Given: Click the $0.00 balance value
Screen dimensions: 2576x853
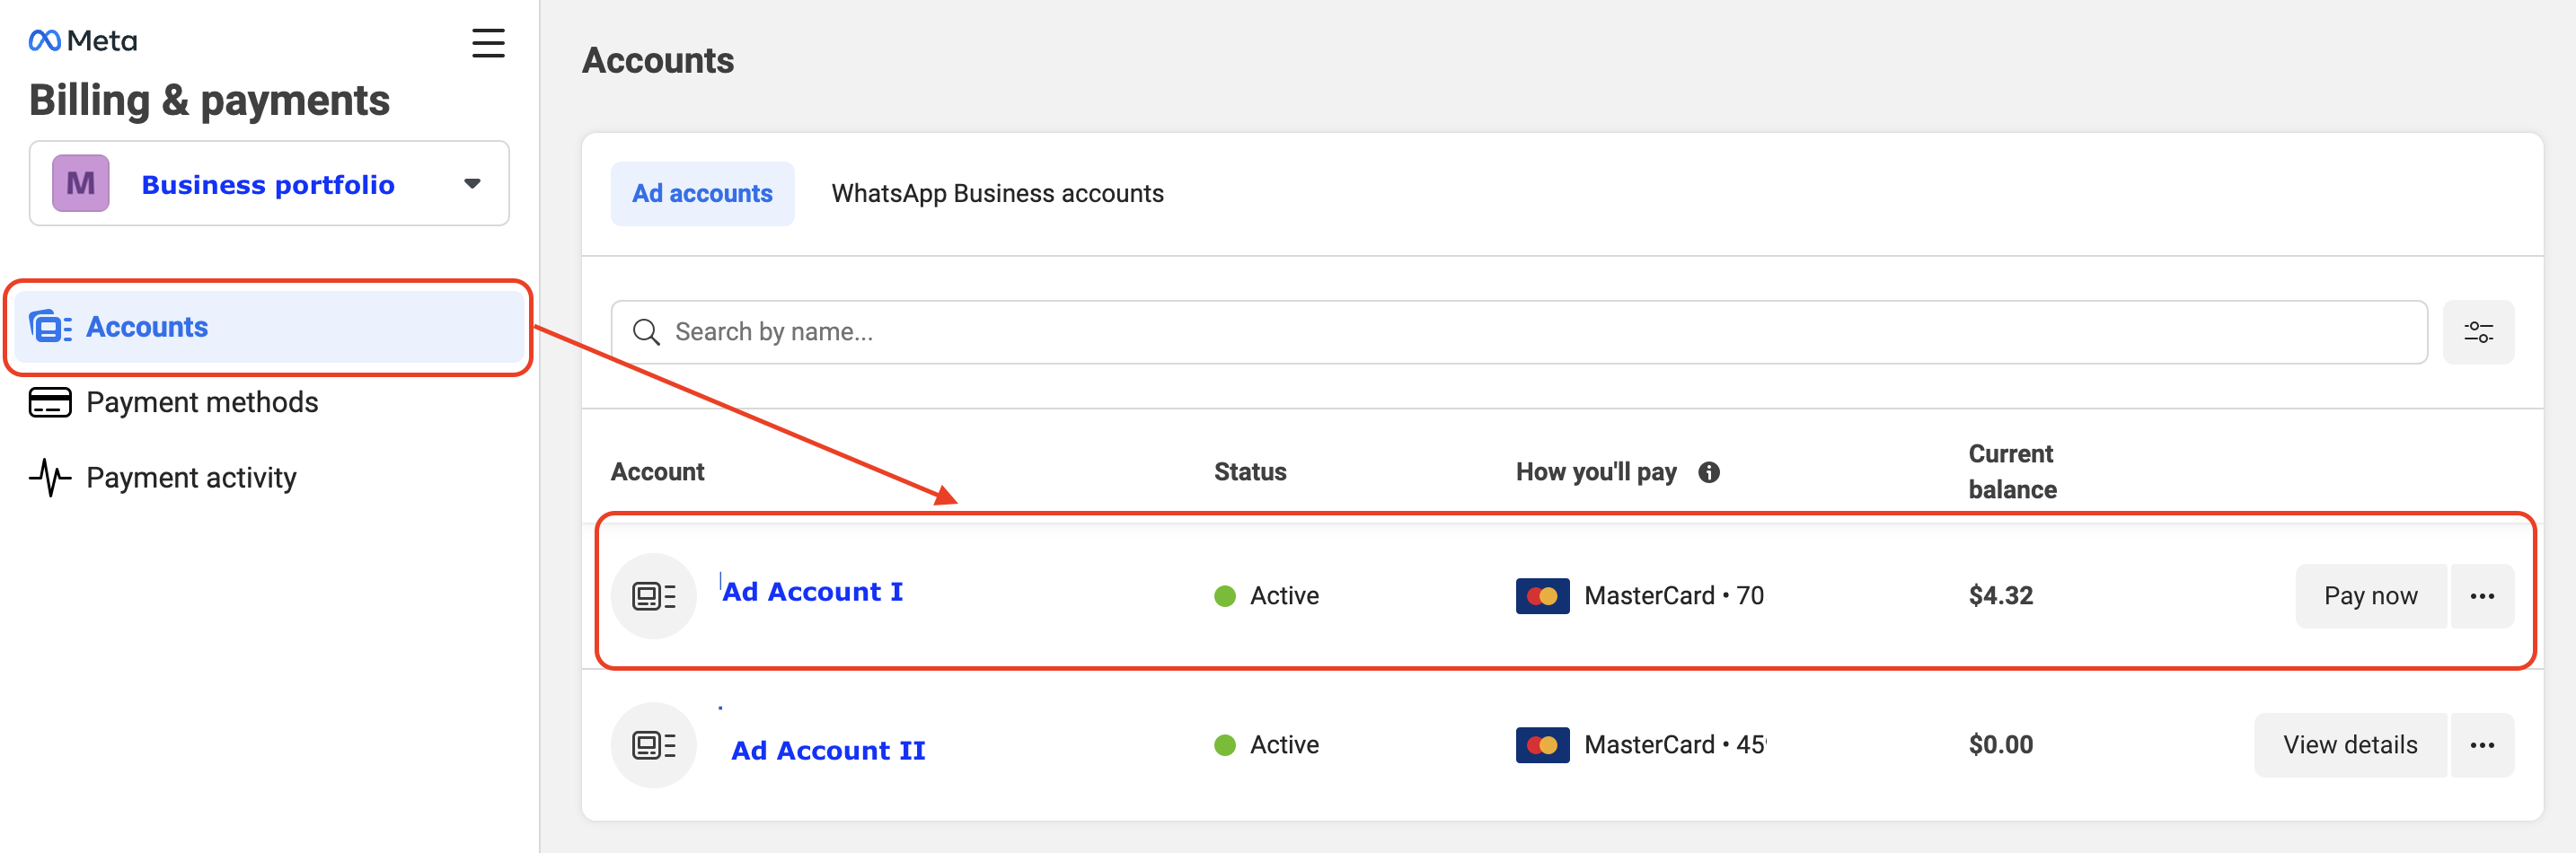Looking at the screenshot, I should pyautogui.click(x=2000, y=745).
